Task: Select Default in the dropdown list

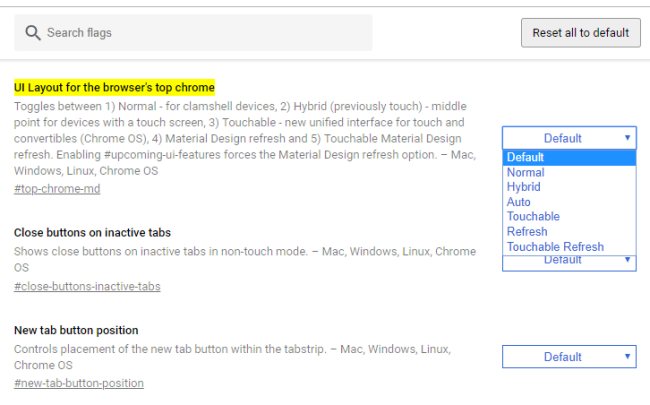Action: click(526, 157)
